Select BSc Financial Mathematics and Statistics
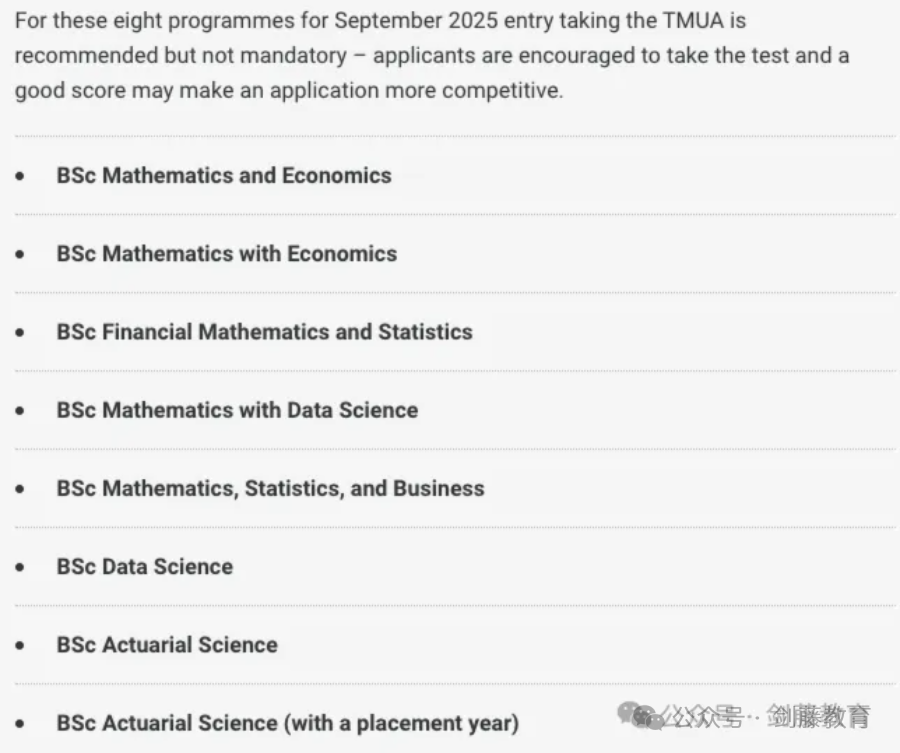The height and width of the screenshot is (753, 900). coord(265,332)
